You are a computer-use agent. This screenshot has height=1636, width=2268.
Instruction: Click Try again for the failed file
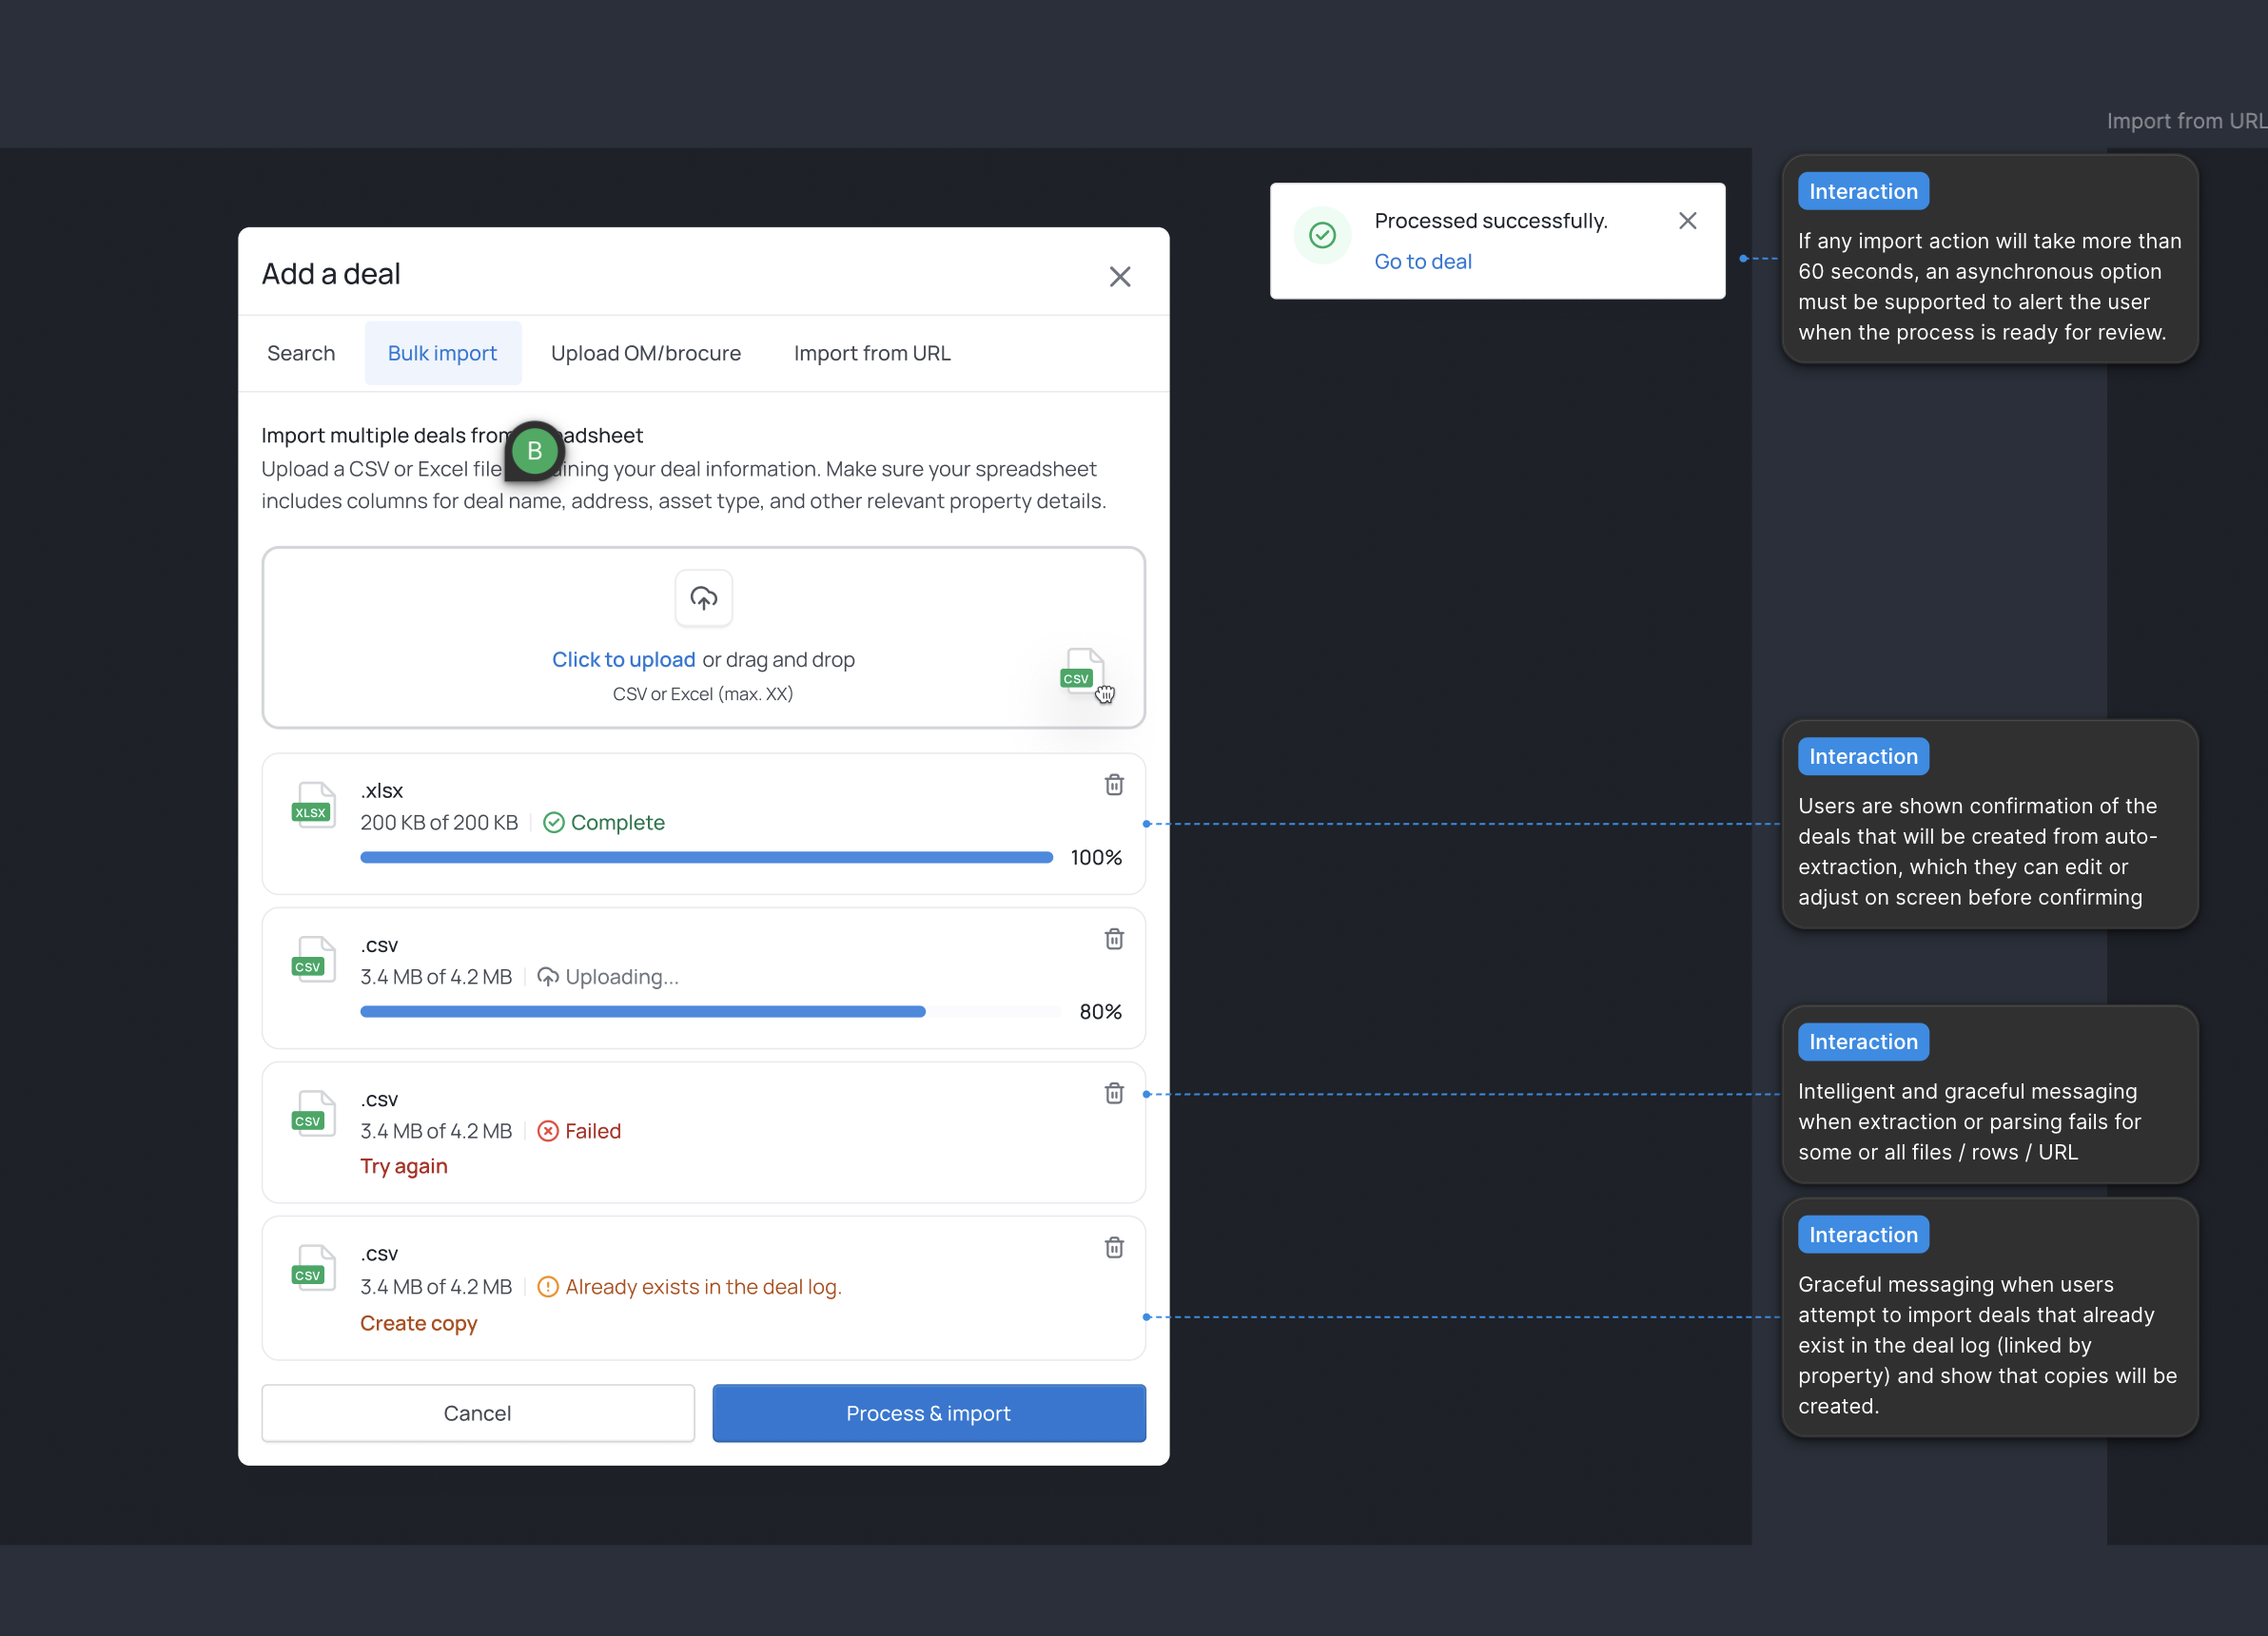(403, 1166)
